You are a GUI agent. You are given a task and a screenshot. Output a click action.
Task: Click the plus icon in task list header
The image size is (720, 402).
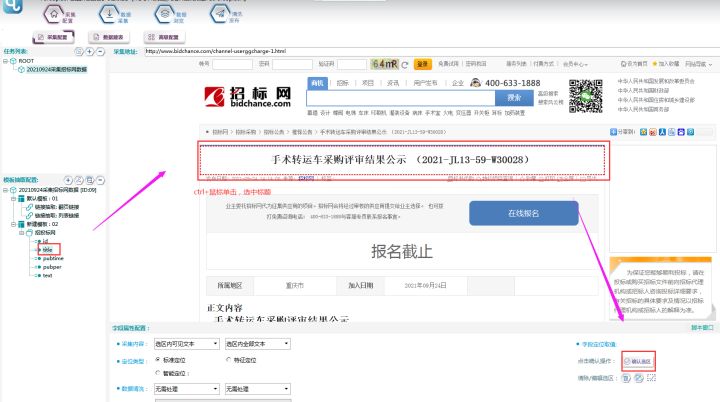pos(90,51)
